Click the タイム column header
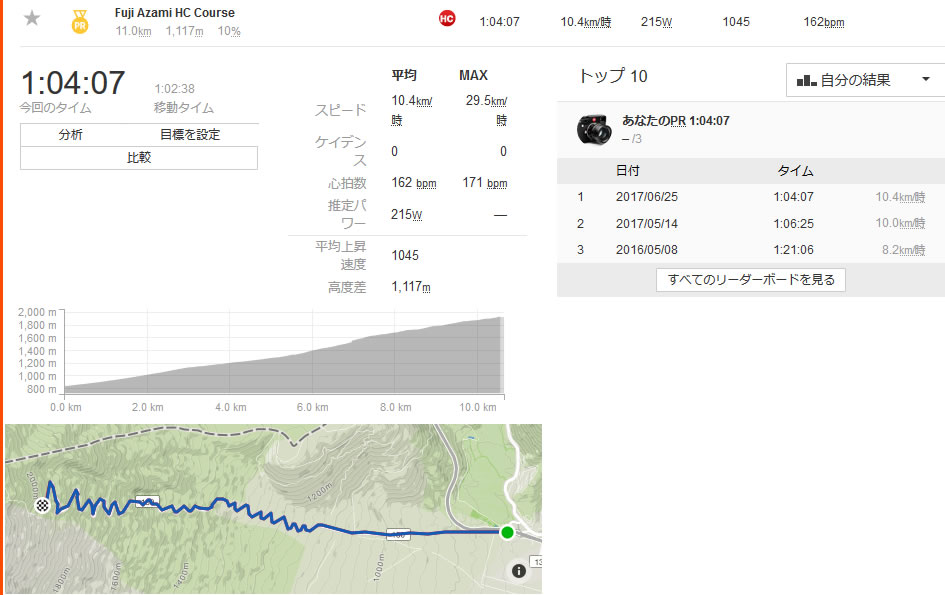Screen dimensions: 945x595 click(795, 171)
